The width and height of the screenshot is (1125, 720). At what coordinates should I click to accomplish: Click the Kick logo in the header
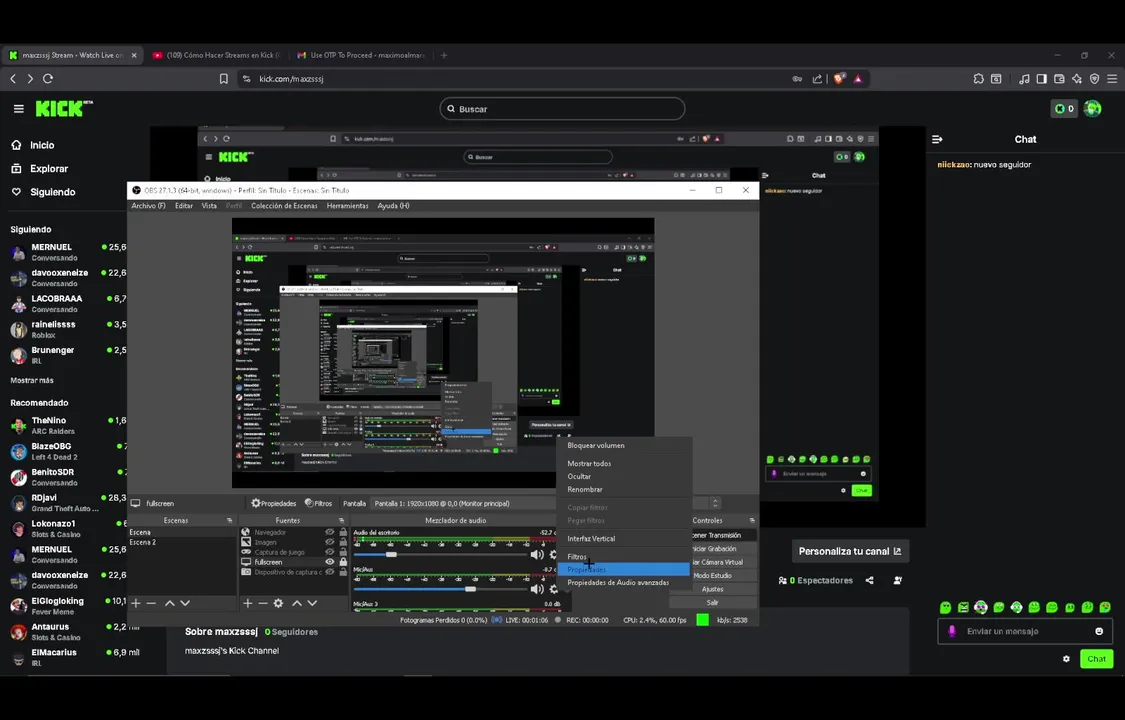[64, 108]
